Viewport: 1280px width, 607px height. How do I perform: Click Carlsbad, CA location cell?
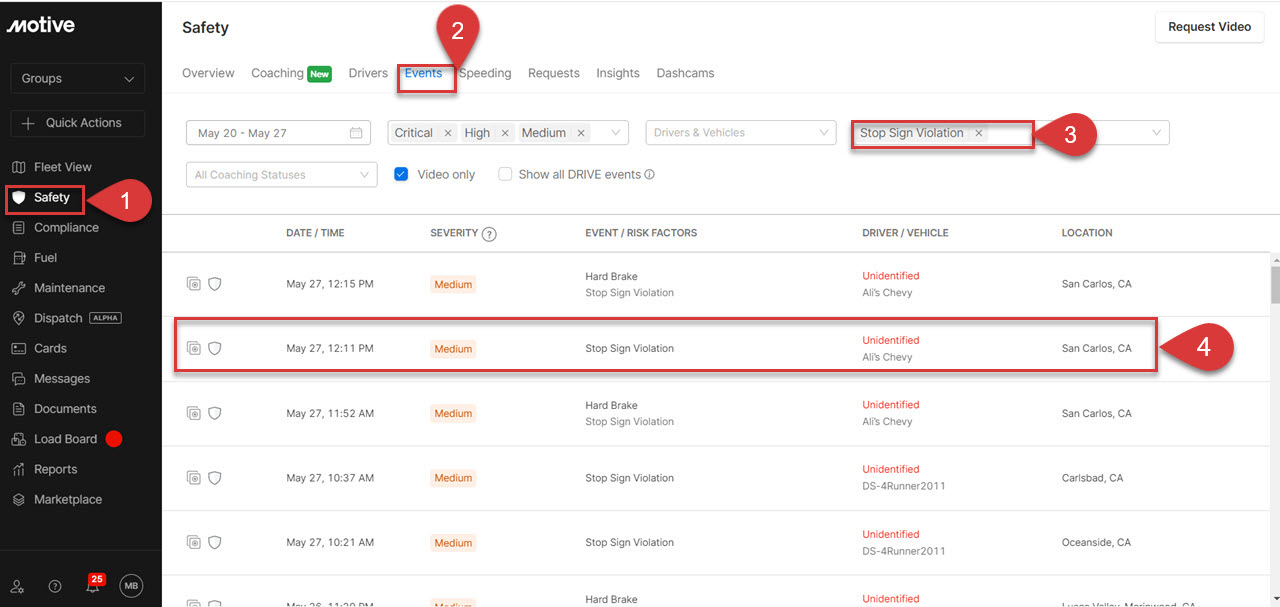point(1092,478)
